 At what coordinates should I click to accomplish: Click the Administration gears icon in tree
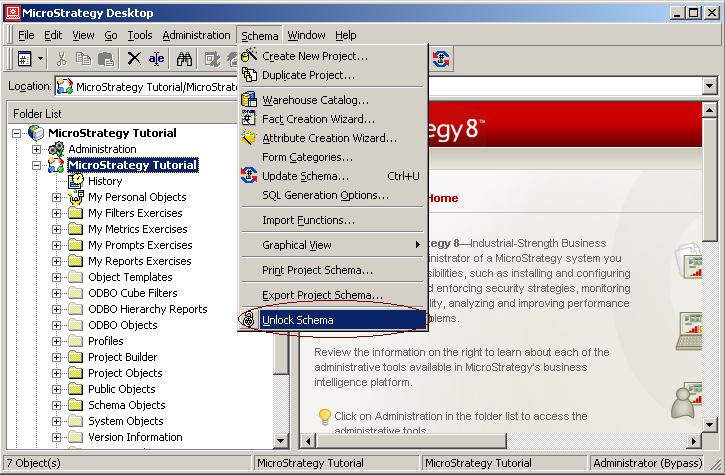[x=56, y=149]
